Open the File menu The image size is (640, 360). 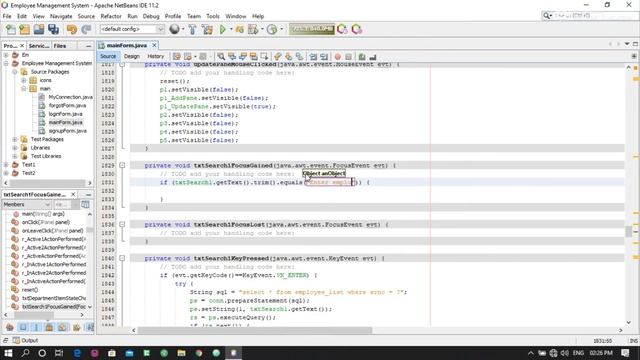7,16
